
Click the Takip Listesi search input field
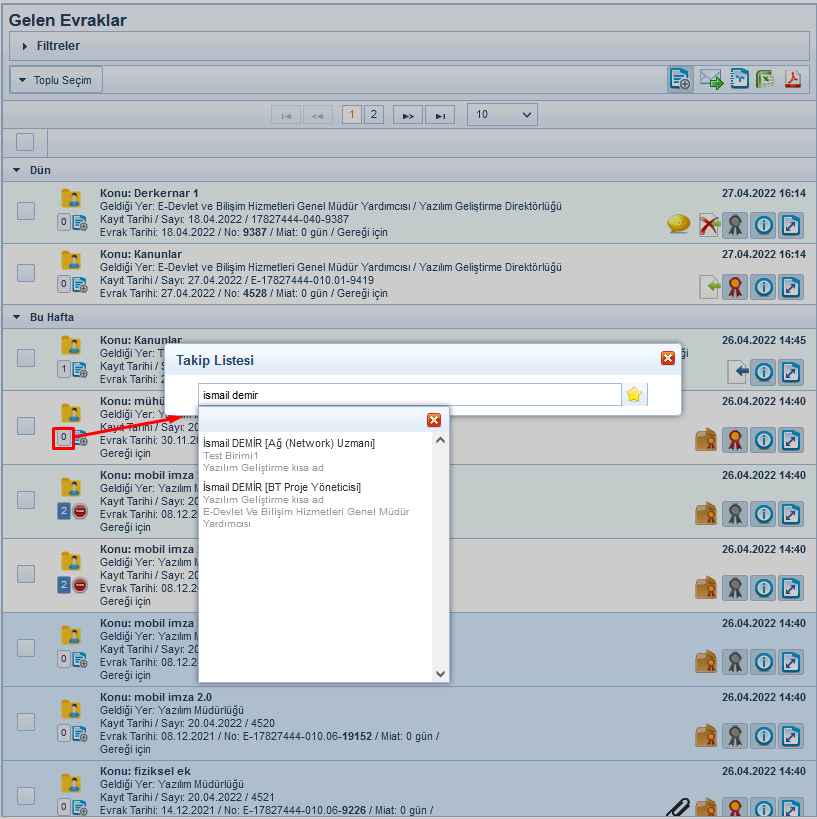pos(408,395)
